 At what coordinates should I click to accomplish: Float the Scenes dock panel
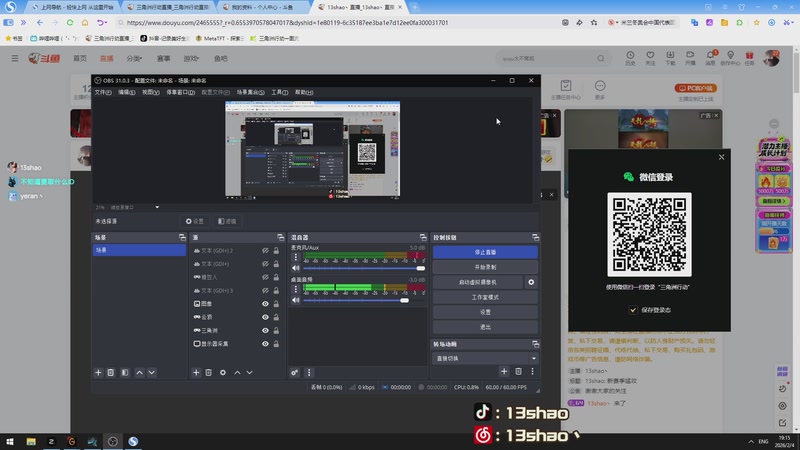[182, 237]
